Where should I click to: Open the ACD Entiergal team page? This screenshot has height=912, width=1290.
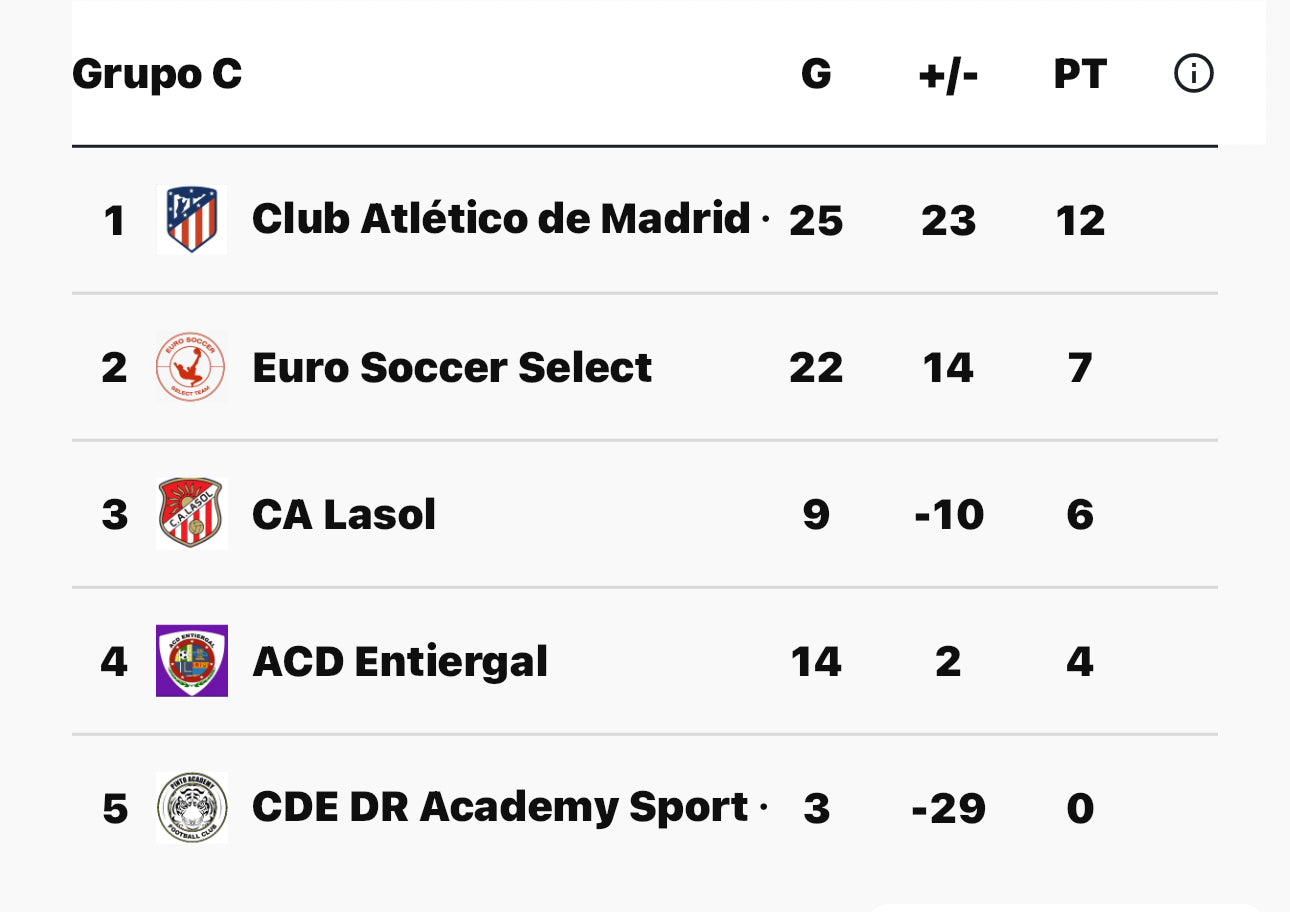tap(400, 661)
